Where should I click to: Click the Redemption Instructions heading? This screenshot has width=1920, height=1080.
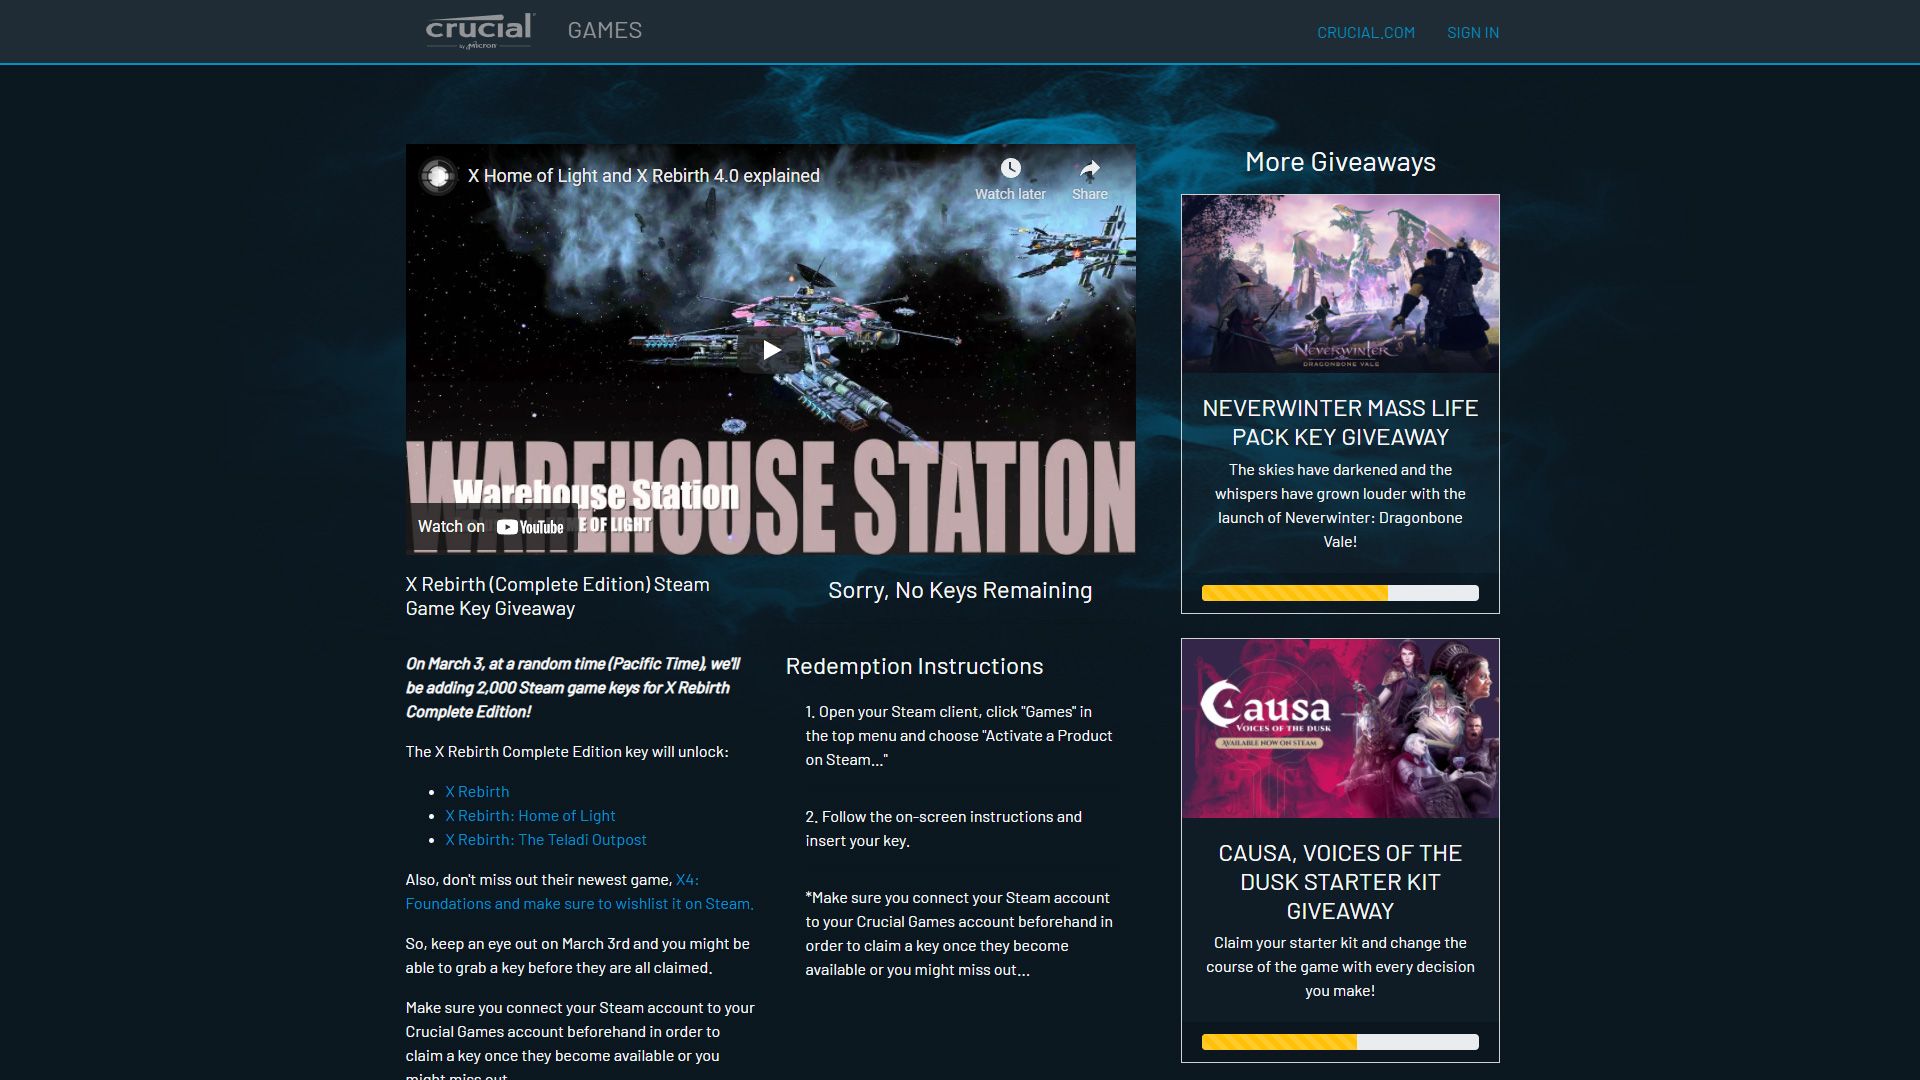(914, 667)
